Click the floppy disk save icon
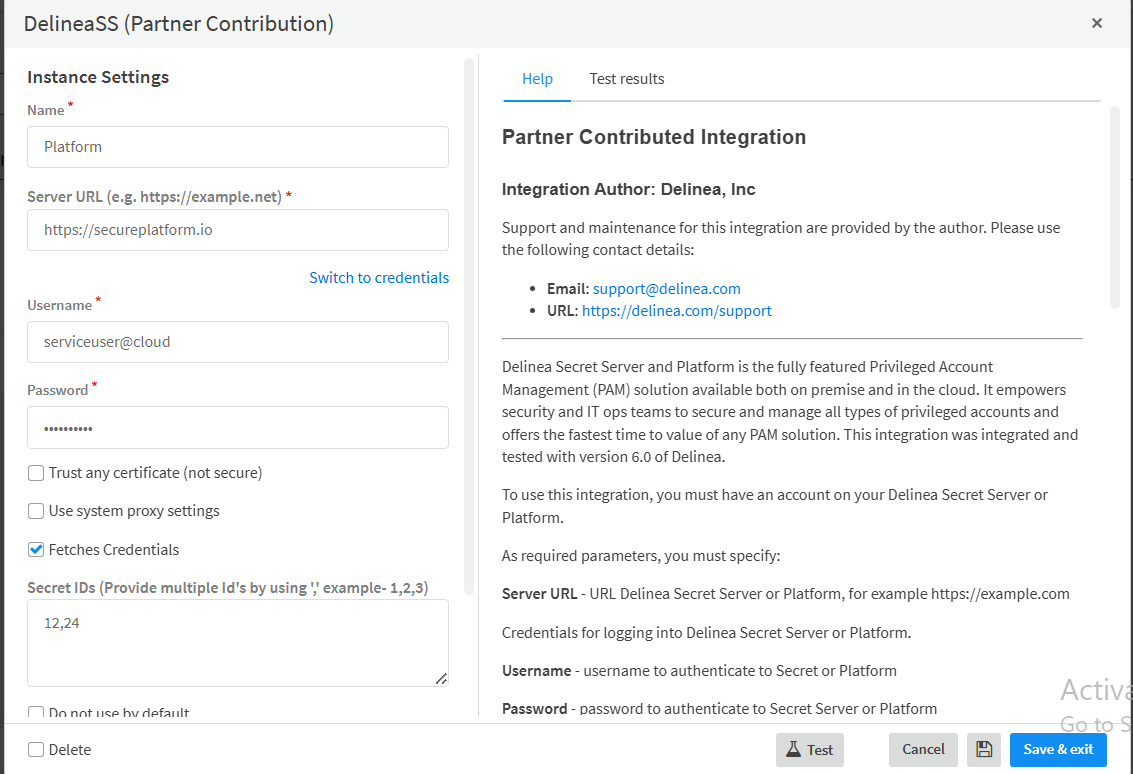1133x774 pixels. pyautogui.click(x=983, y=749)
